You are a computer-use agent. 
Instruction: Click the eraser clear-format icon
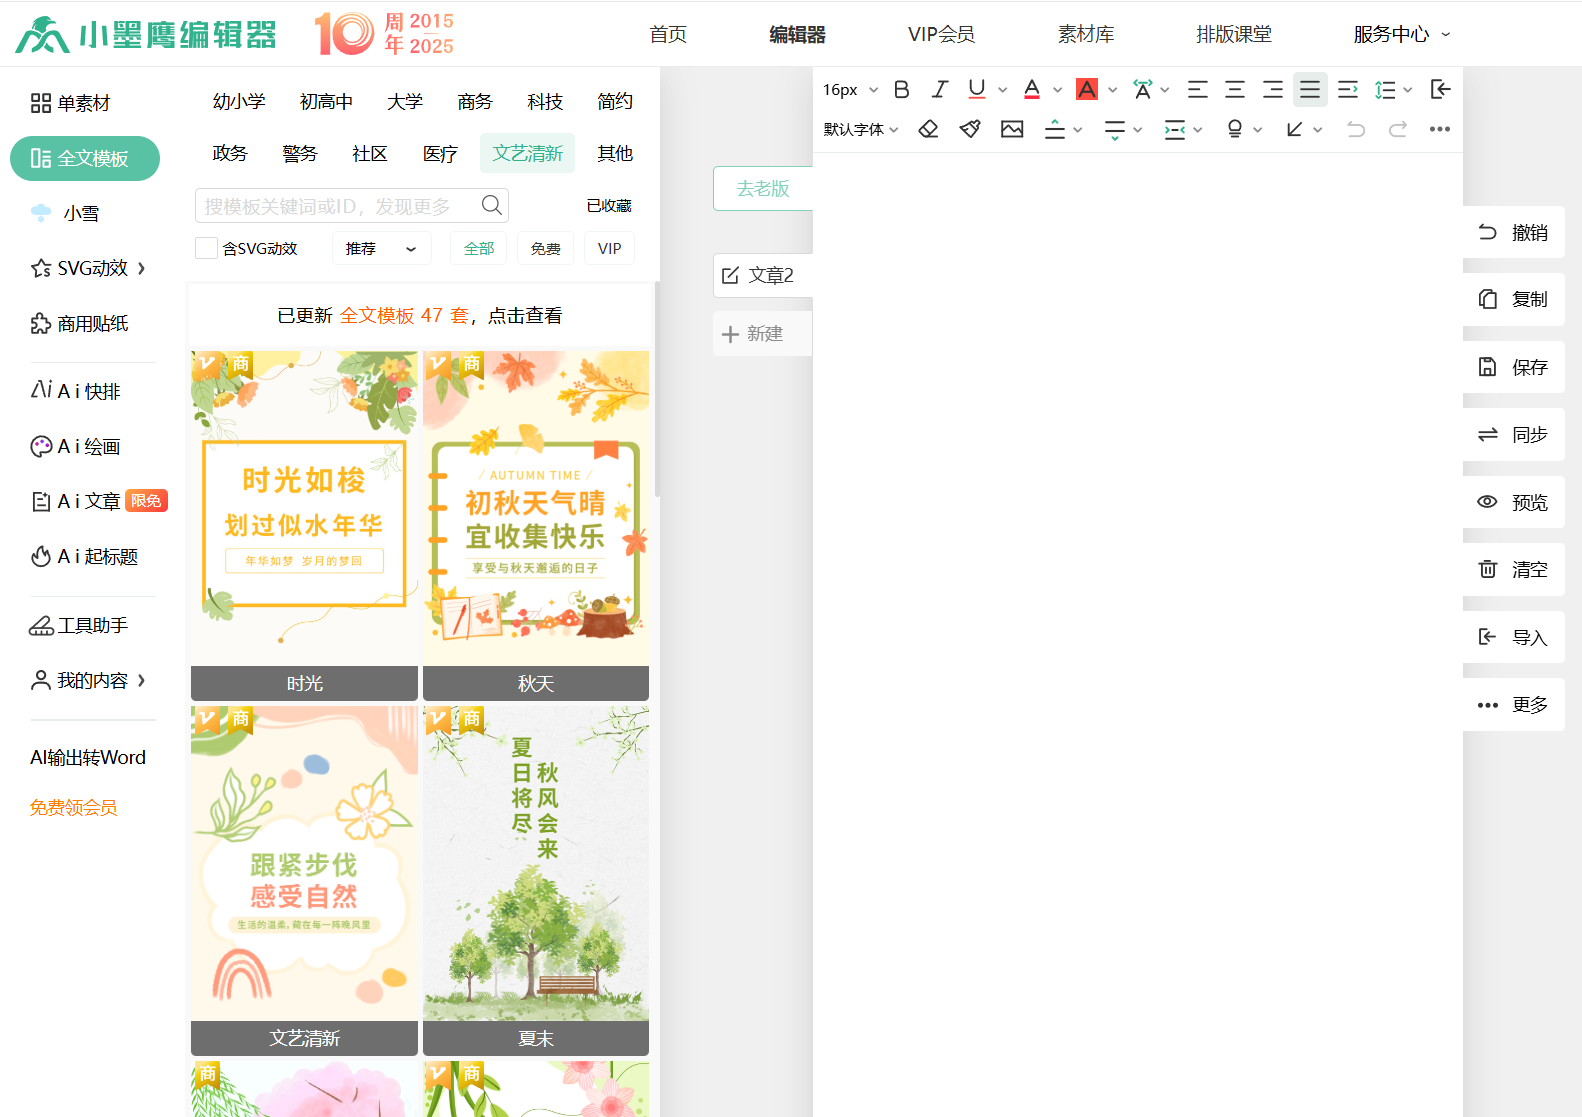coord(928,129)
